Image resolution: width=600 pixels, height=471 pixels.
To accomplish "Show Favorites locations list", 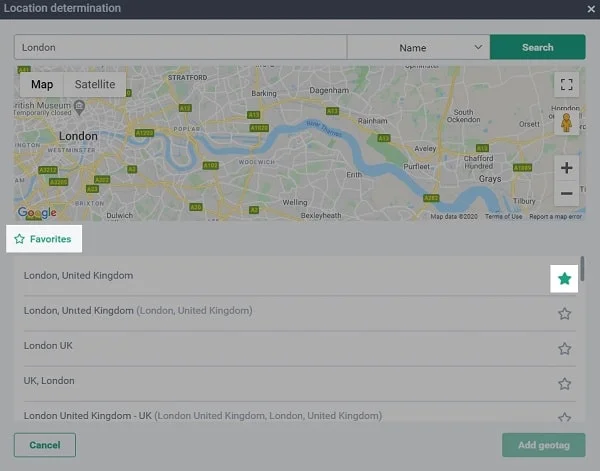I will [43, 240].
